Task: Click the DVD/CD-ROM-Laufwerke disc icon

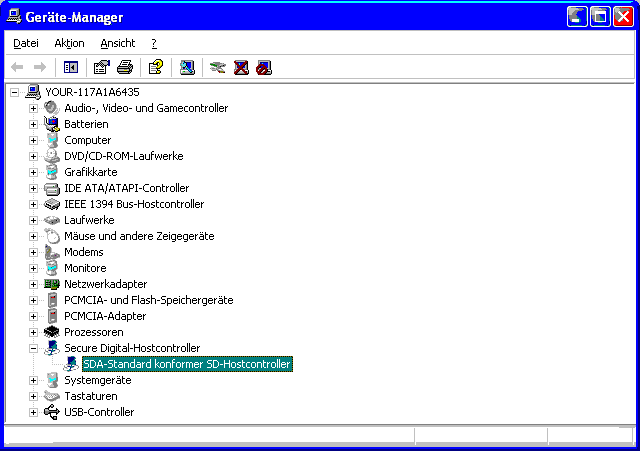Action: 52,156
